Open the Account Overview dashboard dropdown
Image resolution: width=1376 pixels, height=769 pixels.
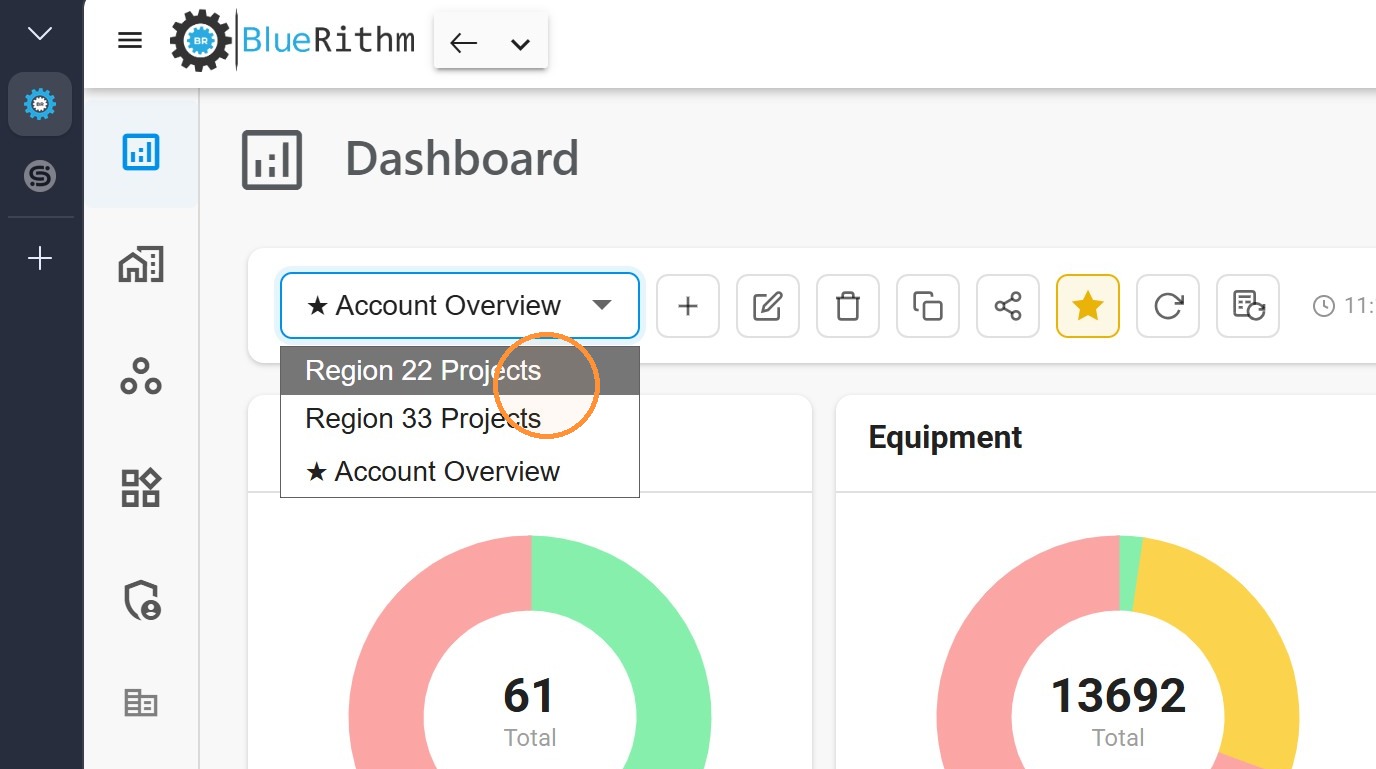point(460,305)
